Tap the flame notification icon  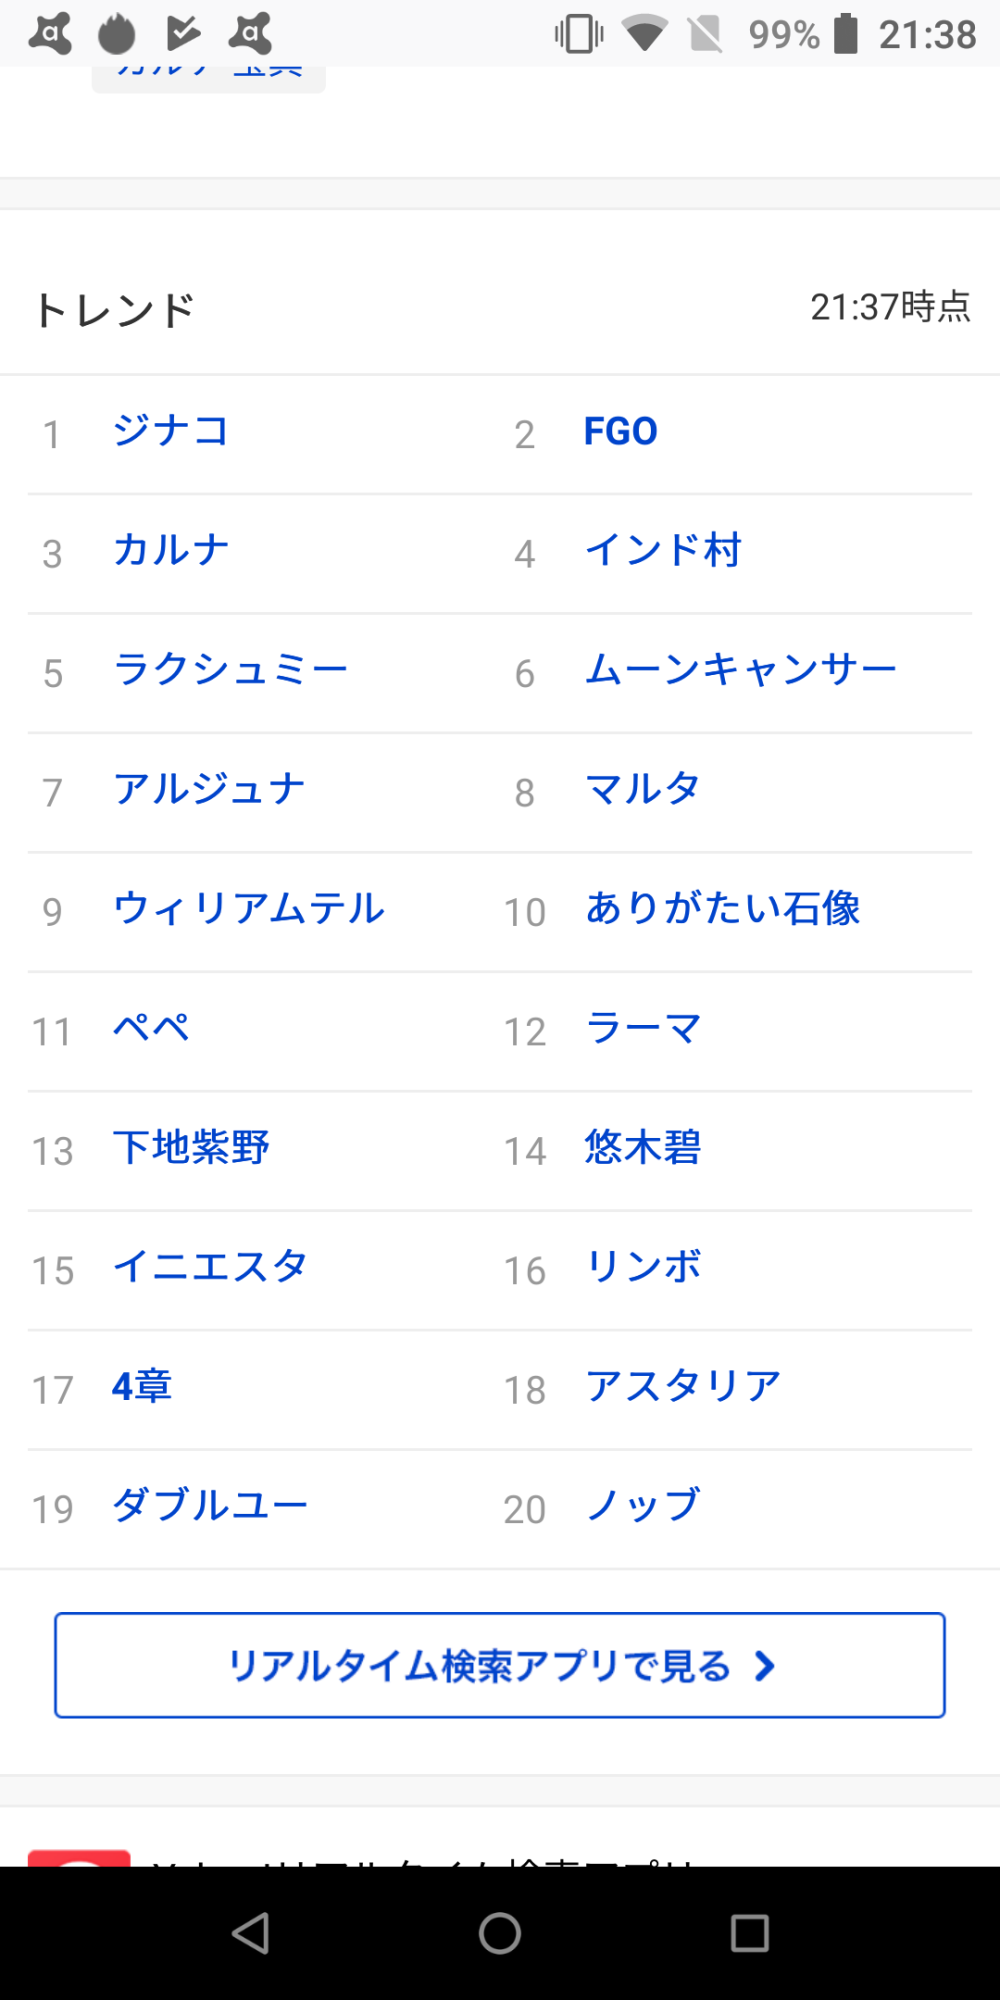click(116, 34)
